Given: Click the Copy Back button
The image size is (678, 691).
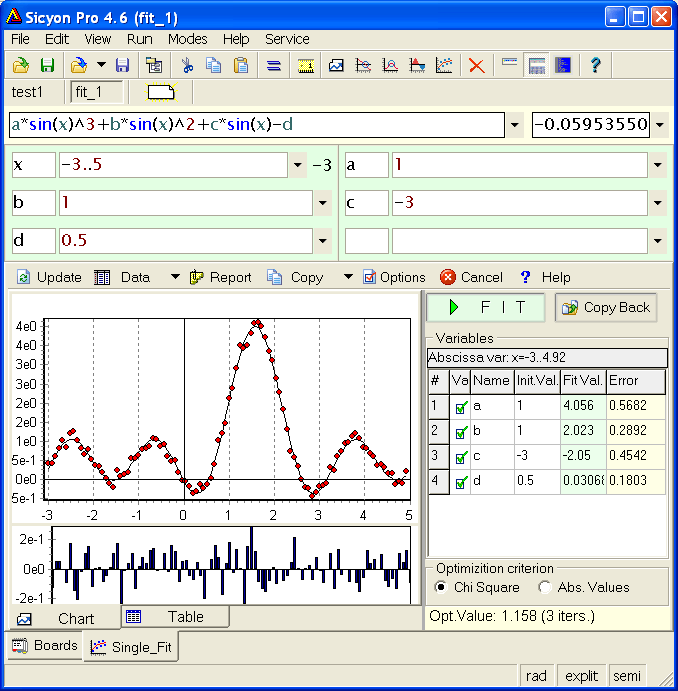Looking at the screenshot, I should point(606,308).
